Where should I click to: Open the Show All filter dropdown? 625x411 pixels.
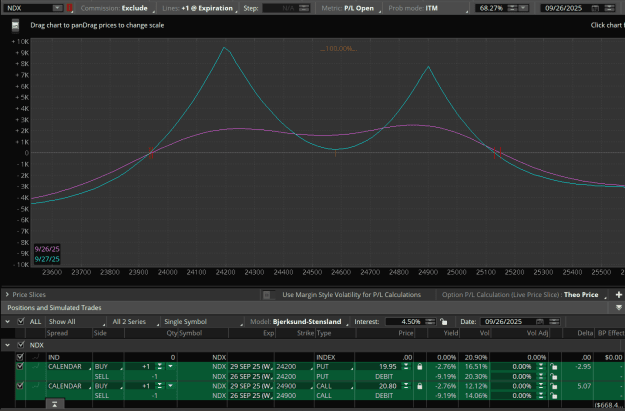tap(77, 322)
